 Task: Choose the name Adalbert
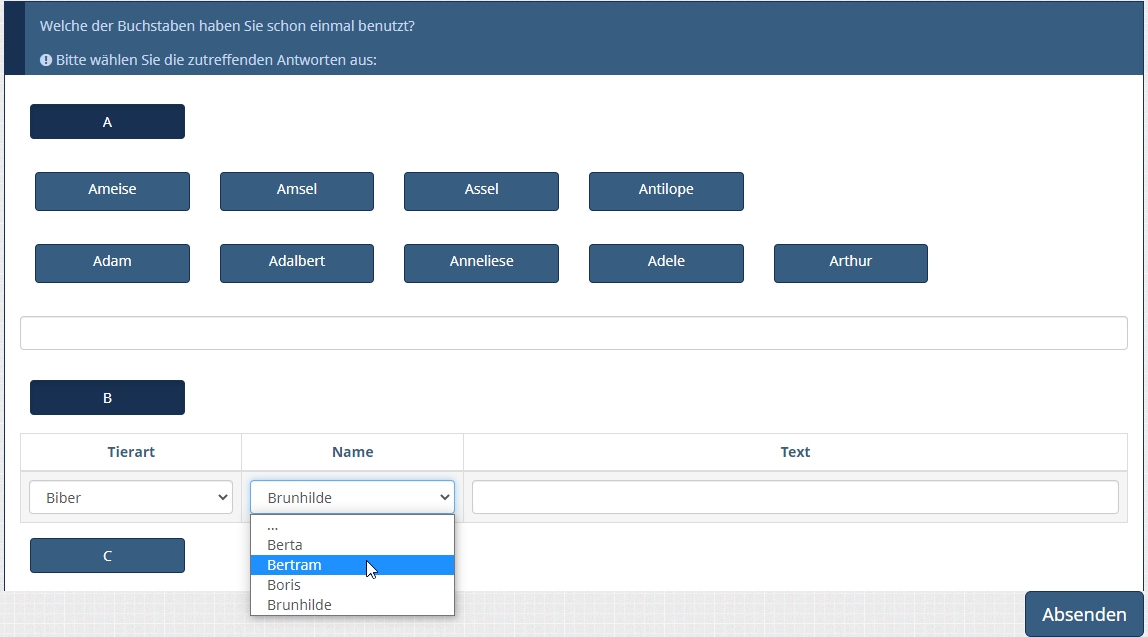pyautogui.click(x=297, y=263)
